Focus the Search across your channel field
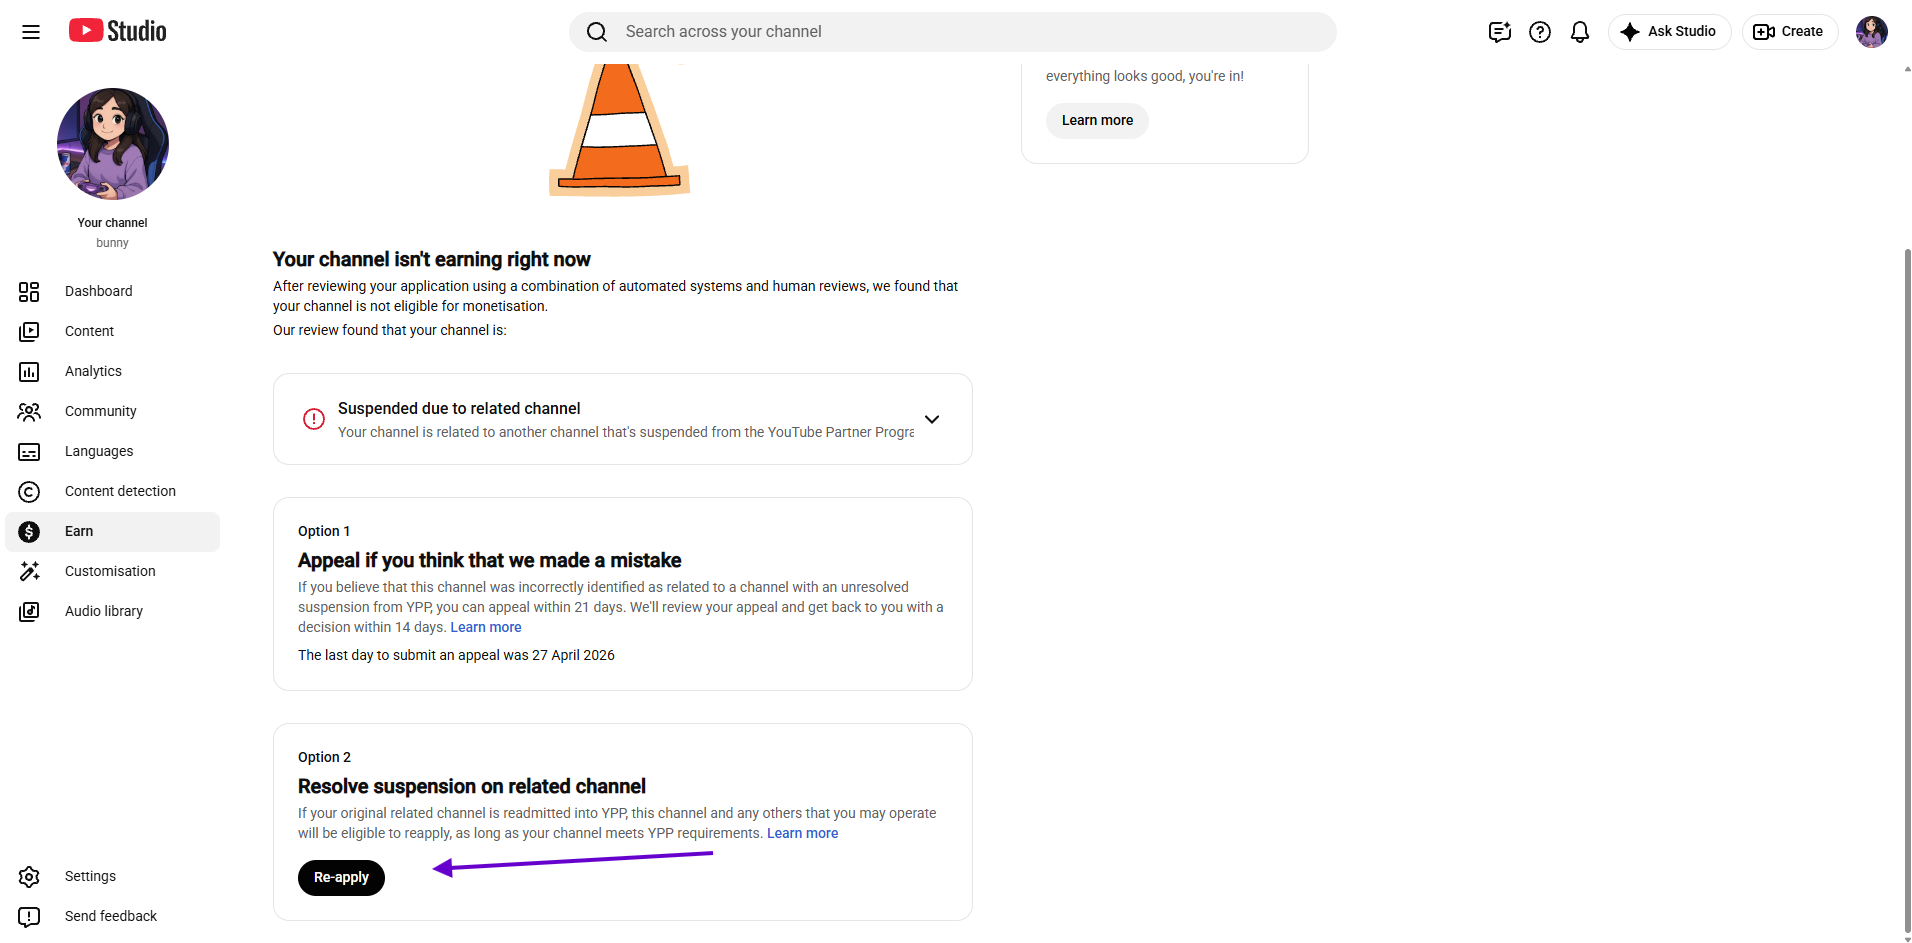Screen dimensions: 1912x943 tap(952, 32)
